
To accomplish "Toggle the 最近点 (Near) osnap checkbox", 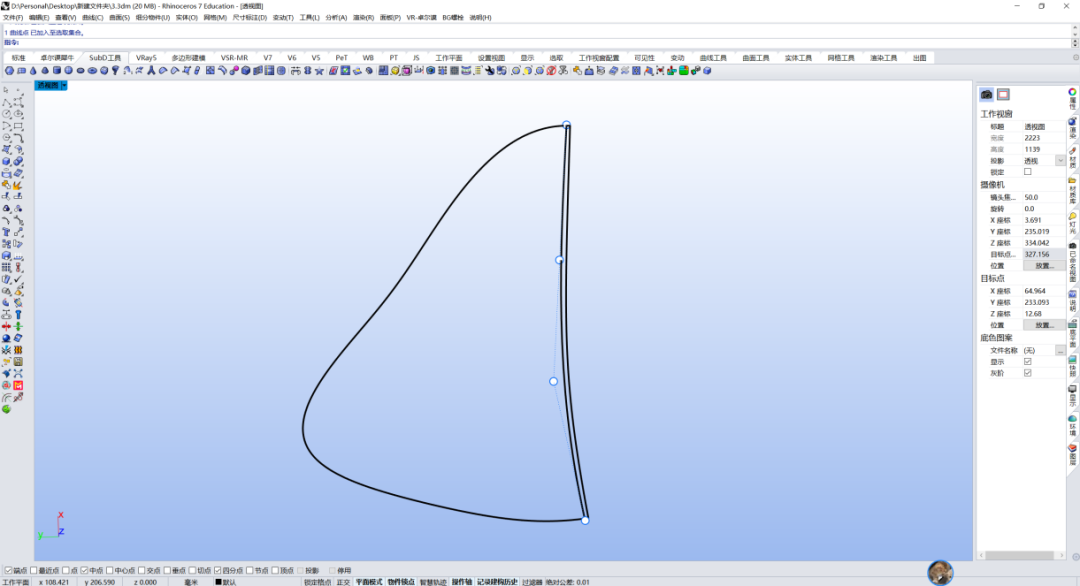I will (34, 571).
